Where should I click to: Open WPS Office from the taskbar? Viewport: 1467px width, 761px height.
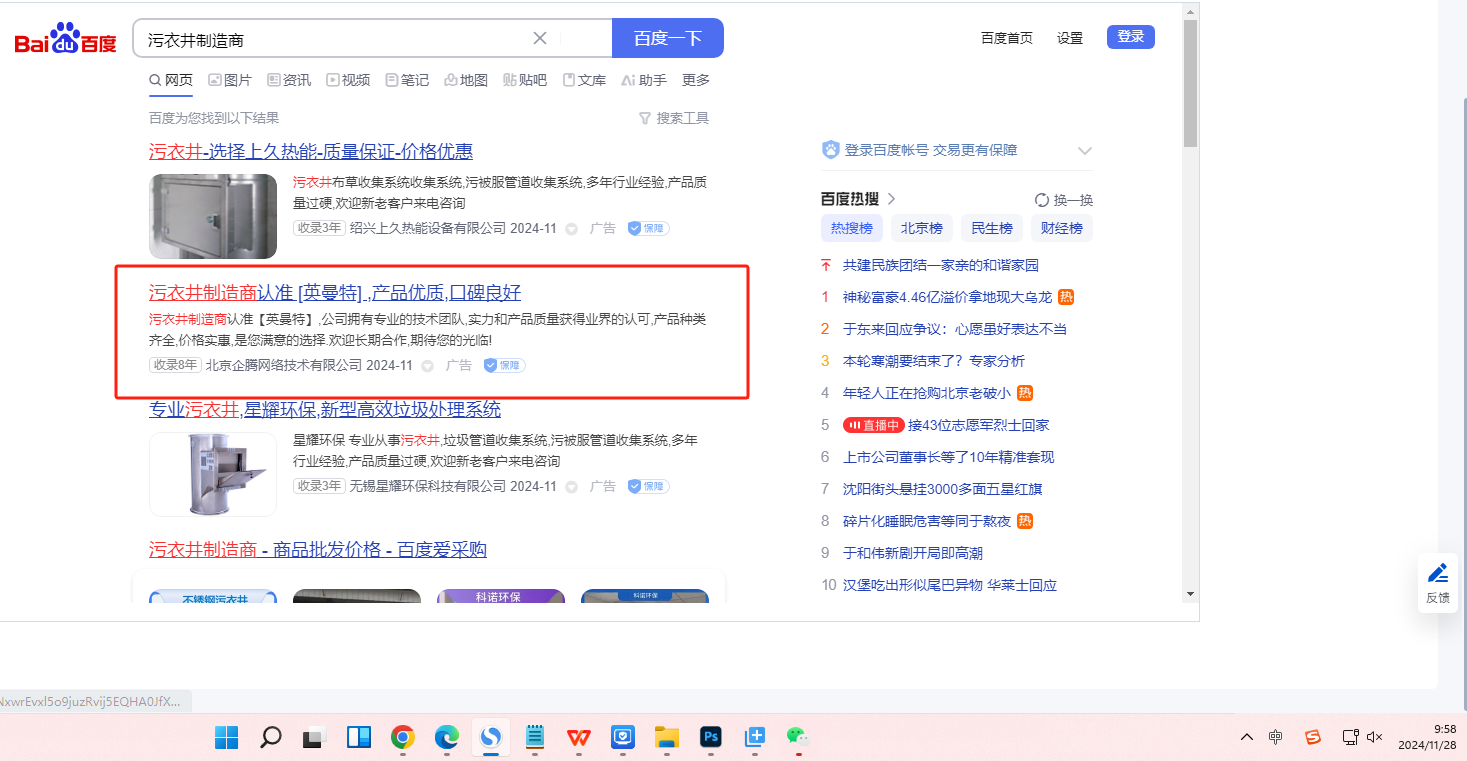pos(579,738)
